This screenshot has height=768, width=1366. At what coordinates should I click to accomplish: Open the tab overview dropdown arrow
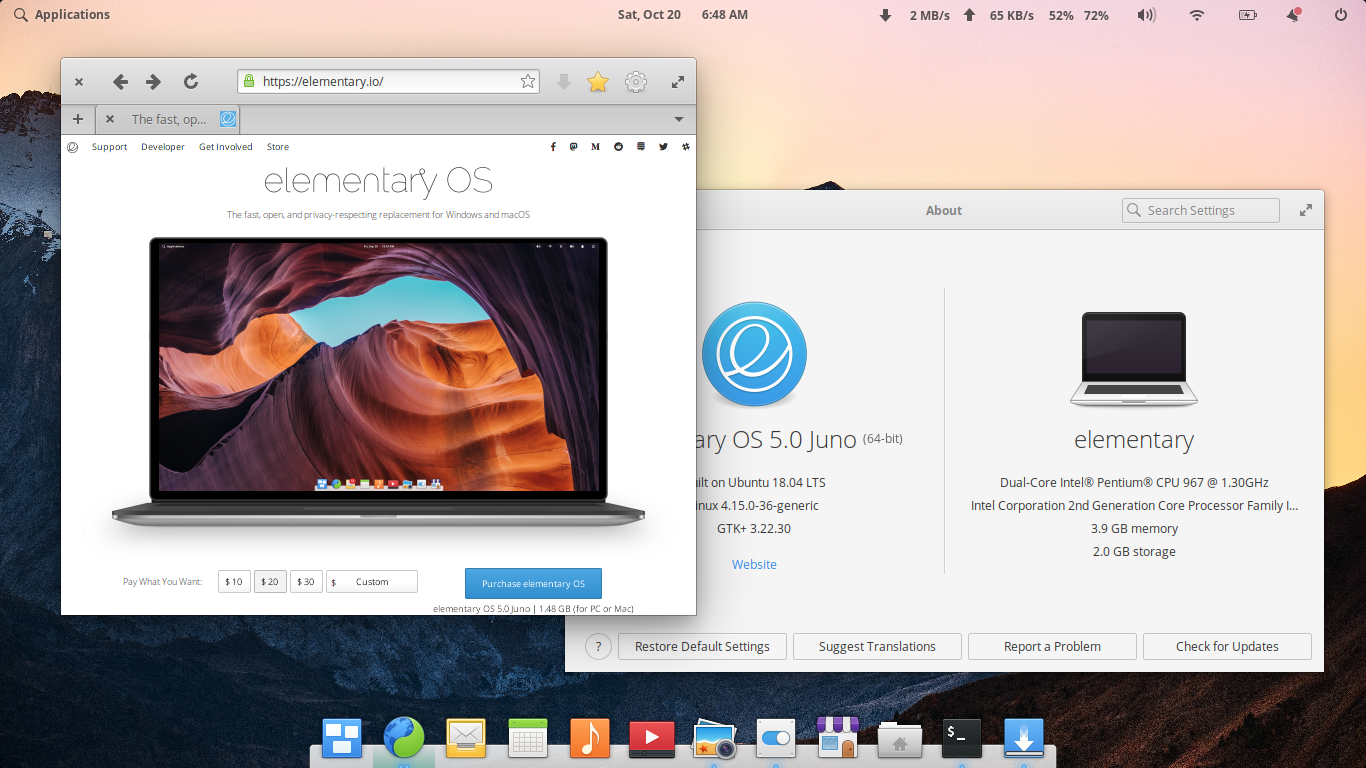679,119
